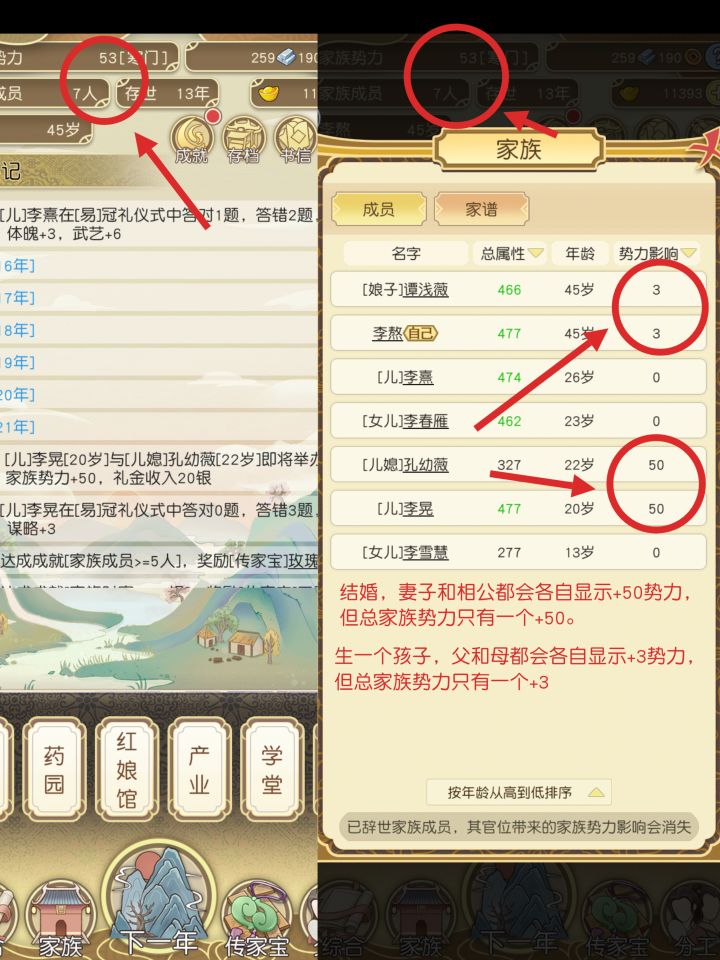Open the 产业 building button
The height and width of the screenshot is (960, 720).
coord(199,770)
